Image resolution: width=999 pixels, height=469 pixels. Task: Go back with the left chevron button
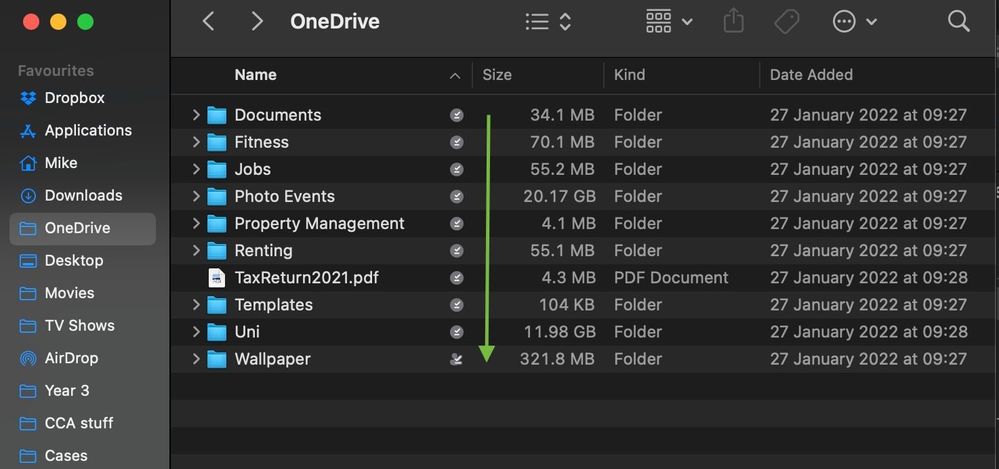tap(208, 22)
